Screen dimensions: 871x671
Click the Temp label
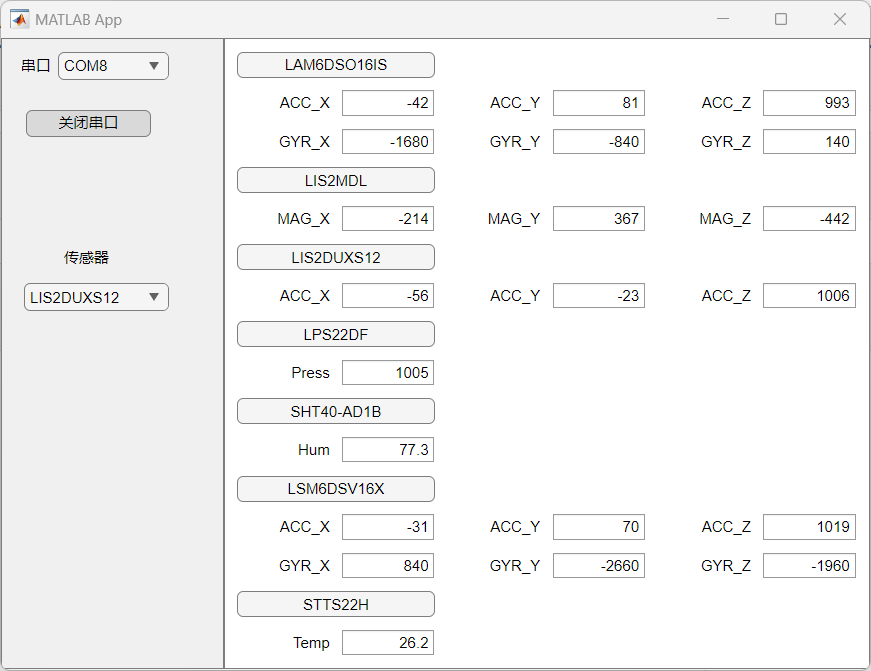(311, 643)
